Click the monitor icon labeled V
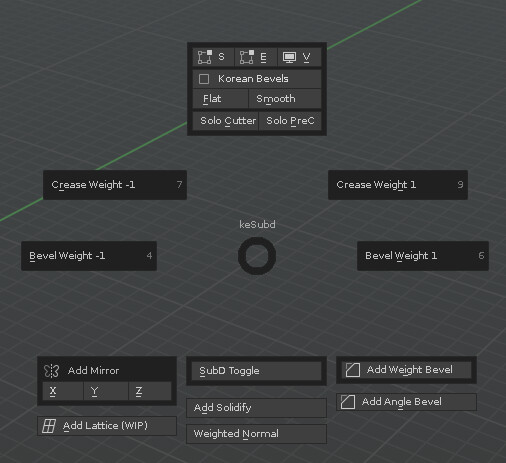 289,57
